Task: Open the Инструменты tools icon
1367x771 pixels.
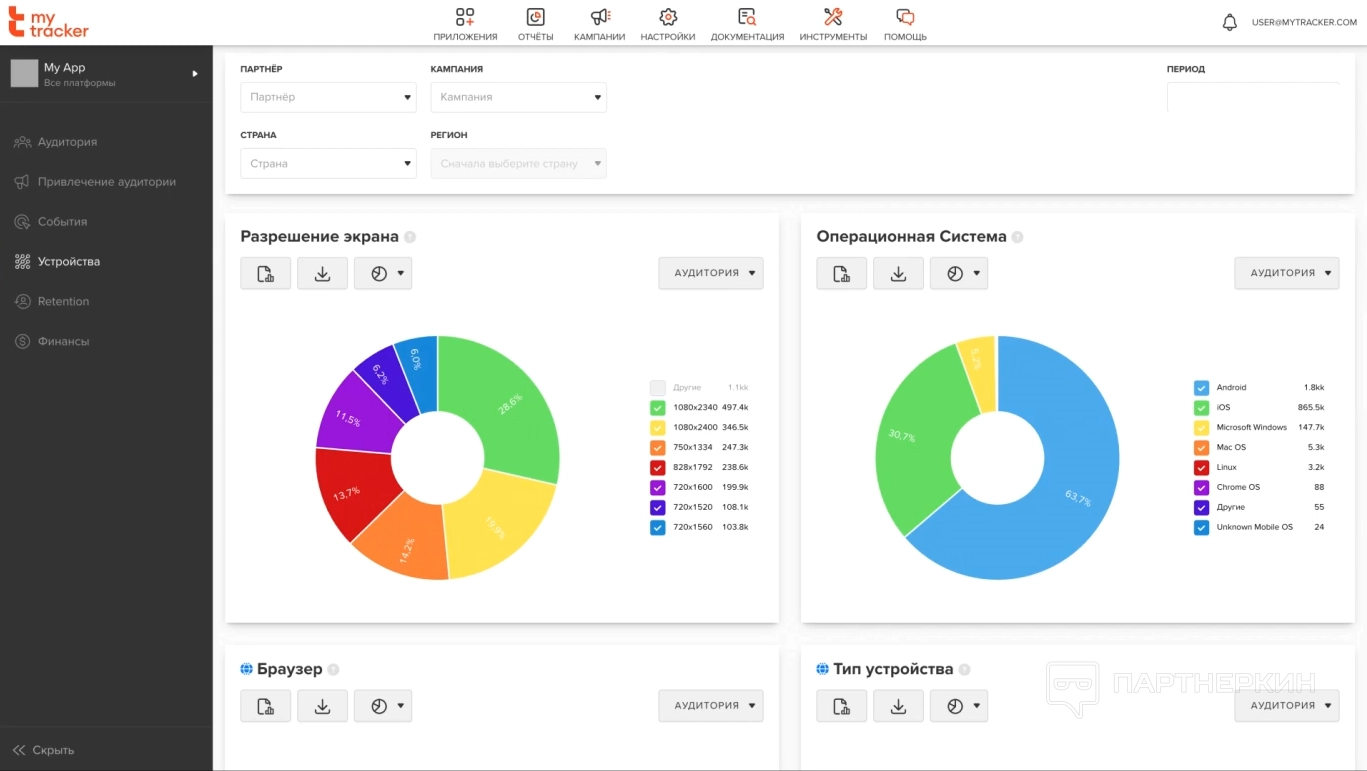Action: pos(833,17)
